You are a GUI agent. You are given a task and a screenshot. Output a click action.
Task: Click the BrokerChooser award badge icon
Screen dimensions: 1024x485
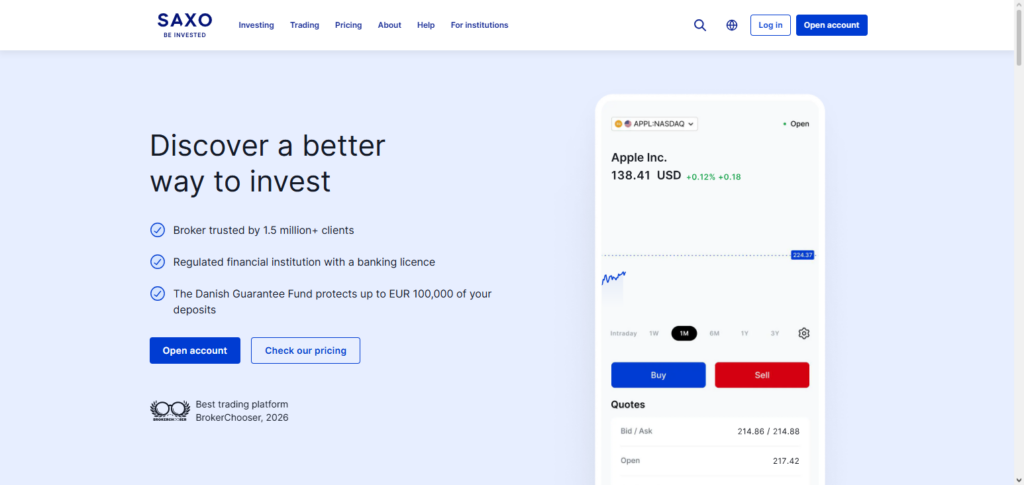tap(170, 411)
